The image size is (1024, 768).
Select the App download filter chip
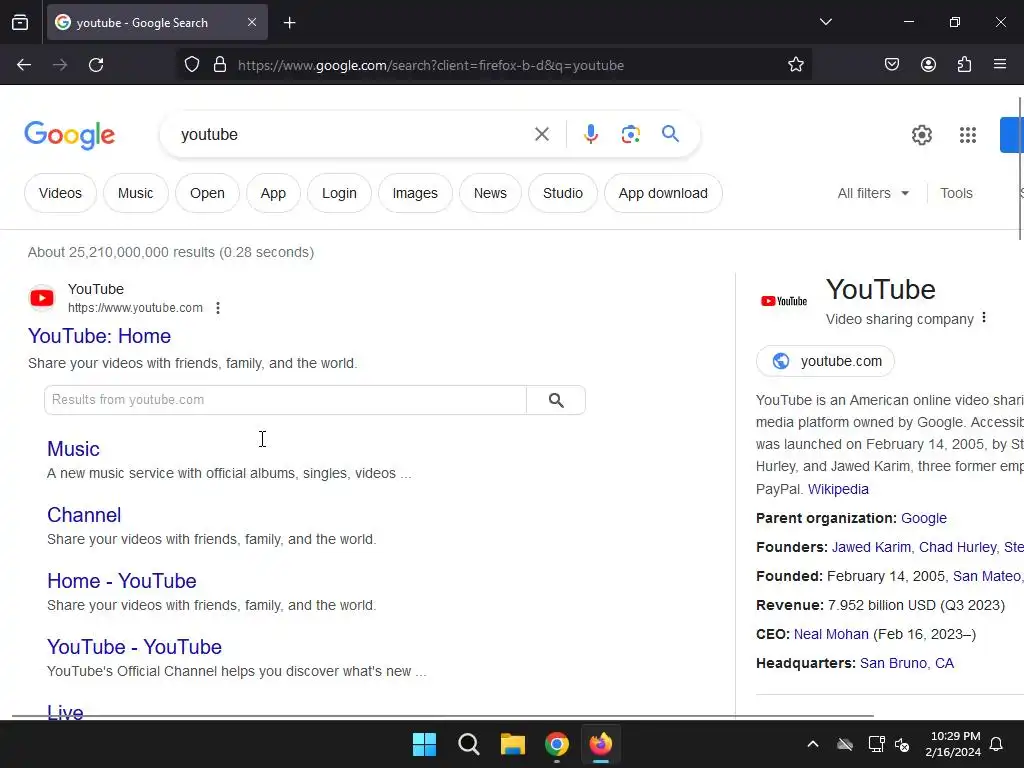(663, 193)
